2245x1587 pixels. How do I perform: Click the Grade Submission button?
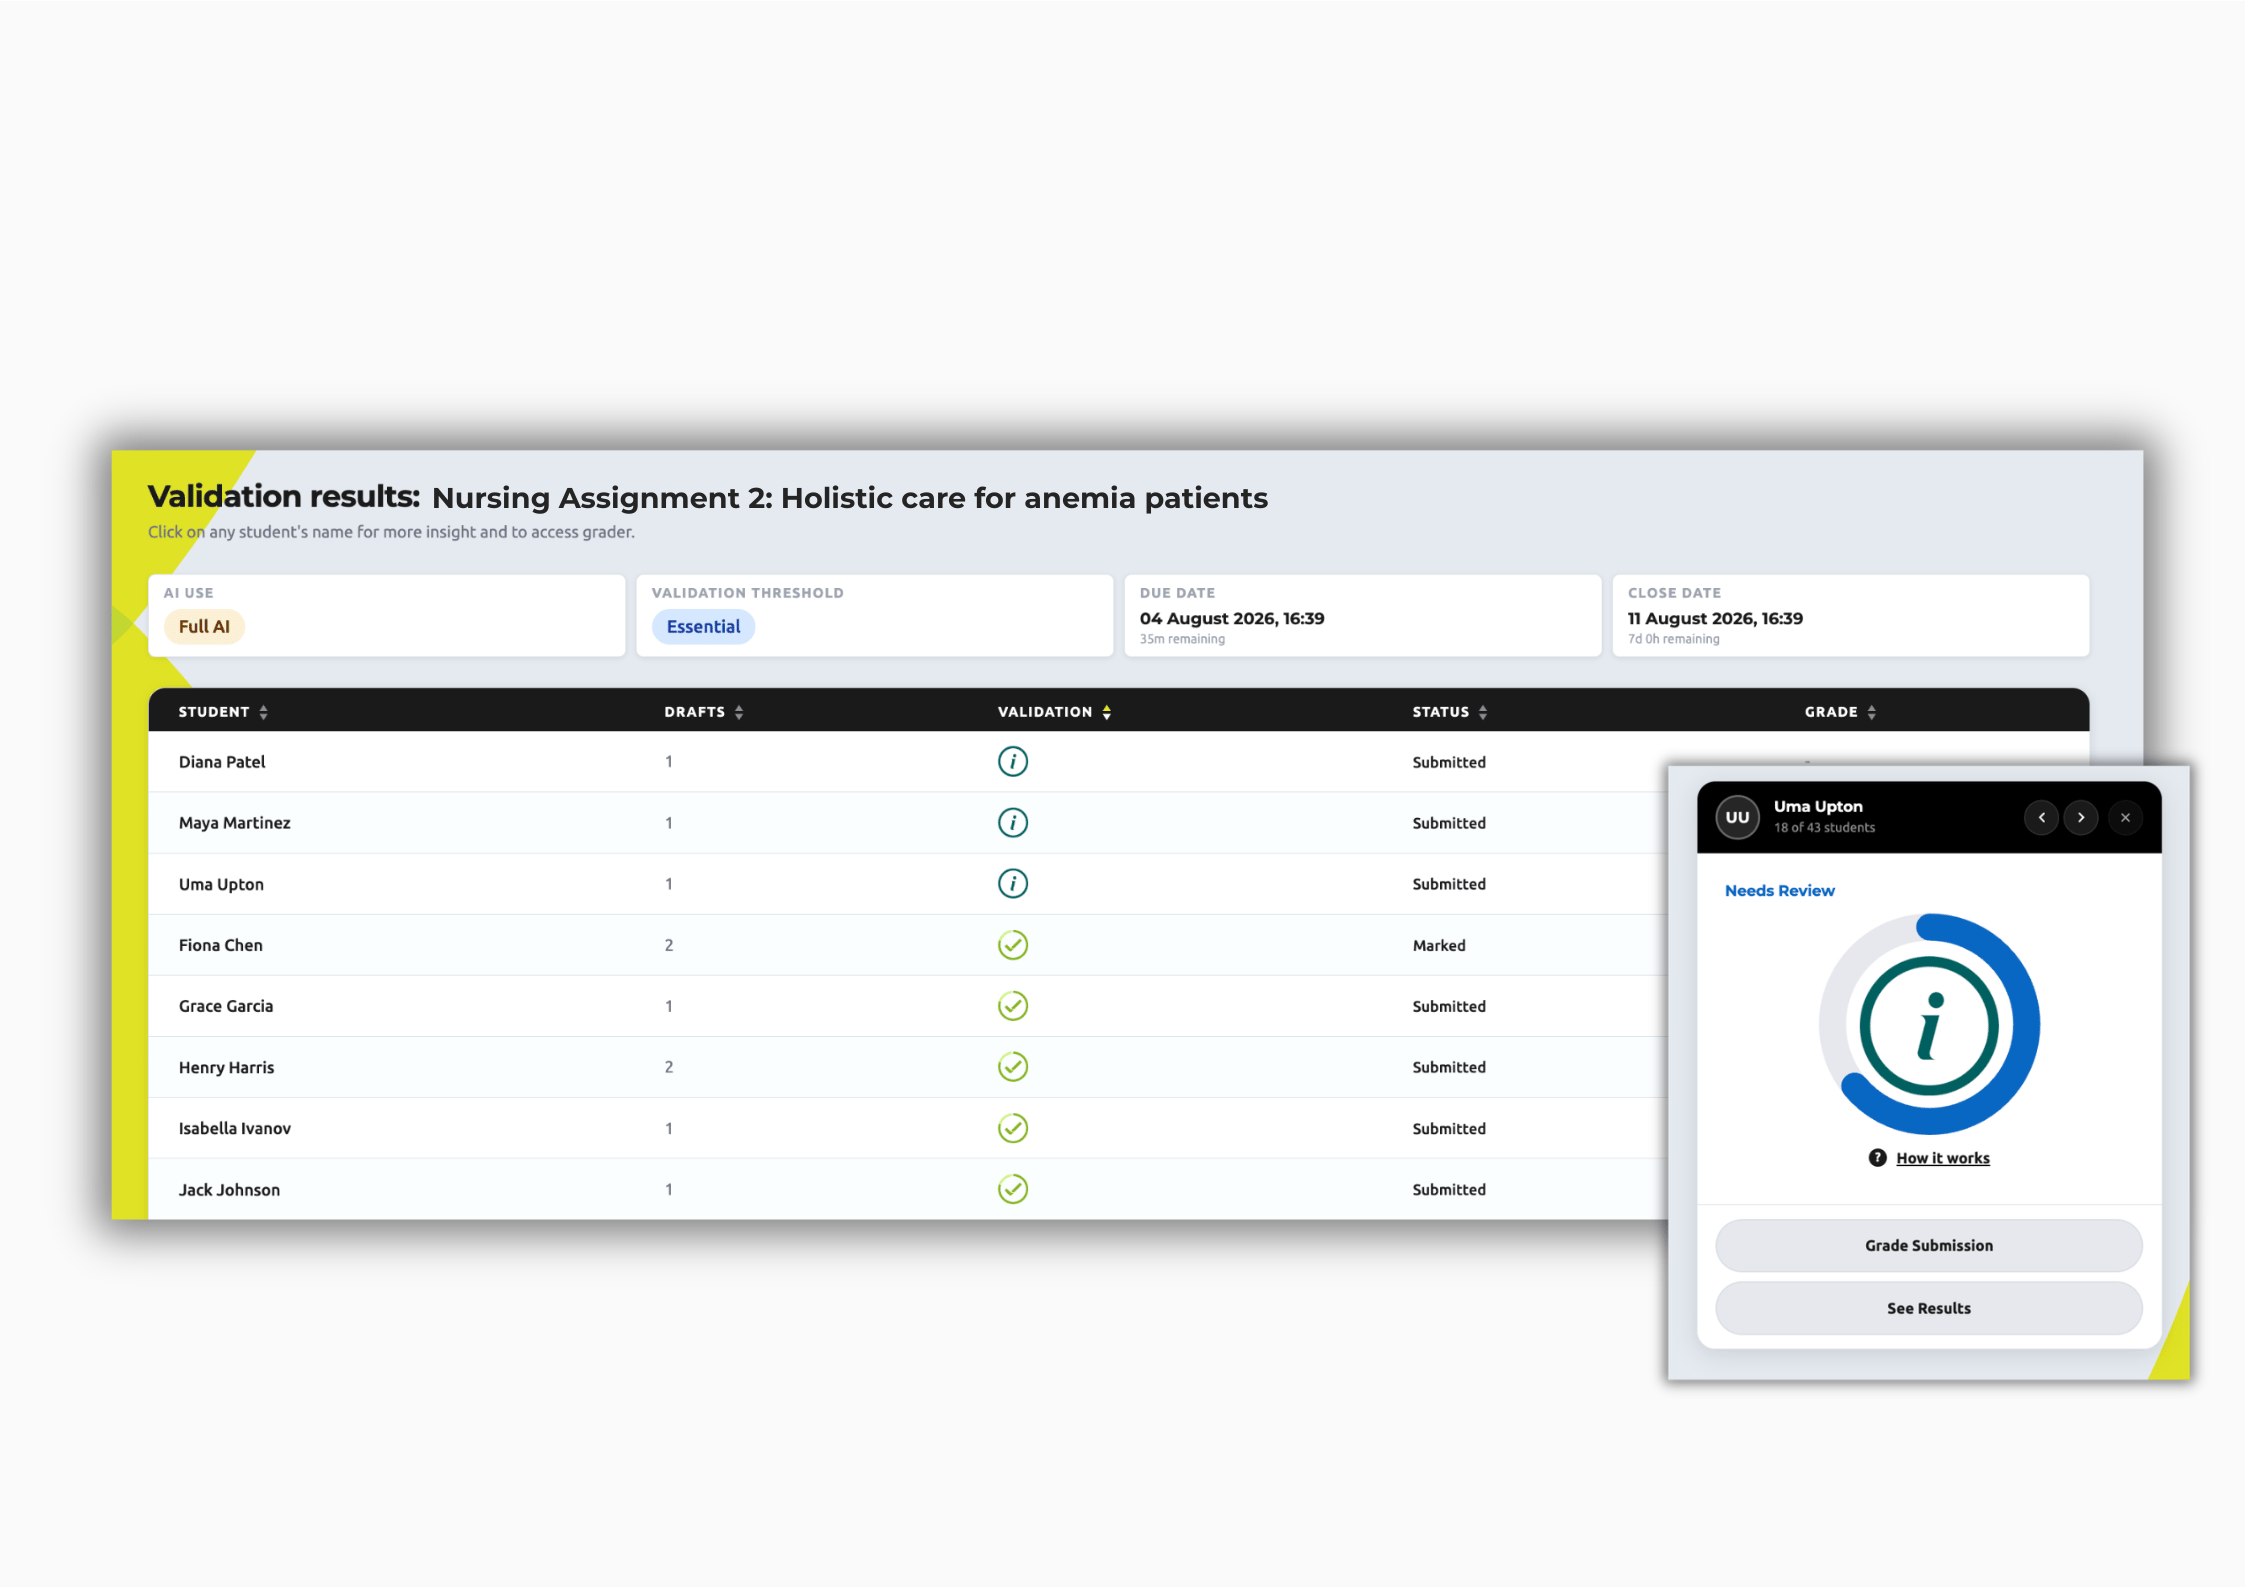pyautogui.click(x=1928, y=1245)
